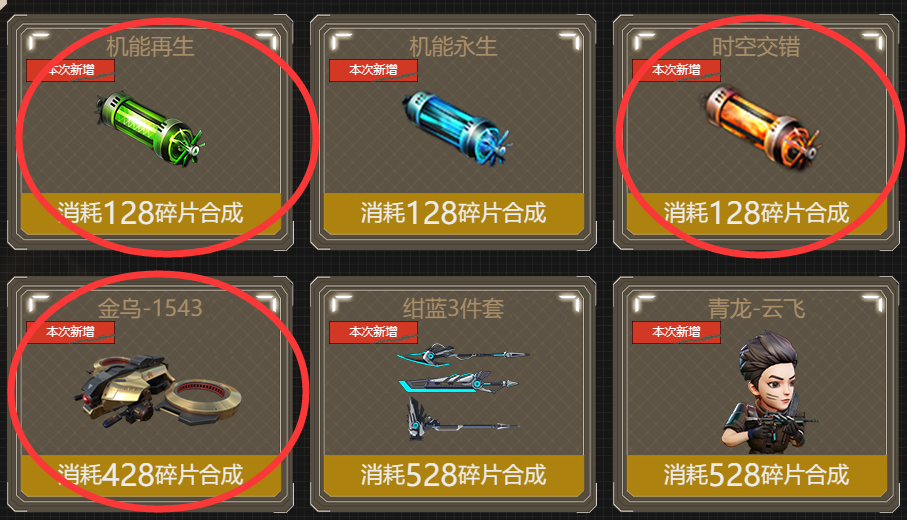Click 消耗428碎片合成 for 金乌-1543
Screen dimensions: 907x520
151,475
